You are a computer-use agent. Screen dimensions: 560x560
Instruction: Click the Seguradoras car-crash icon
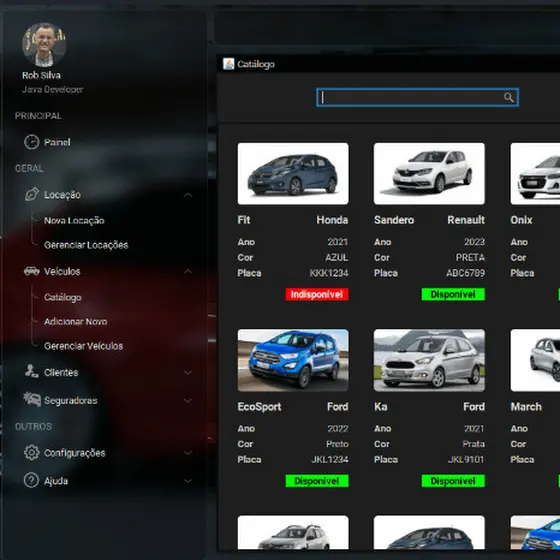click(x=31, y=399)
